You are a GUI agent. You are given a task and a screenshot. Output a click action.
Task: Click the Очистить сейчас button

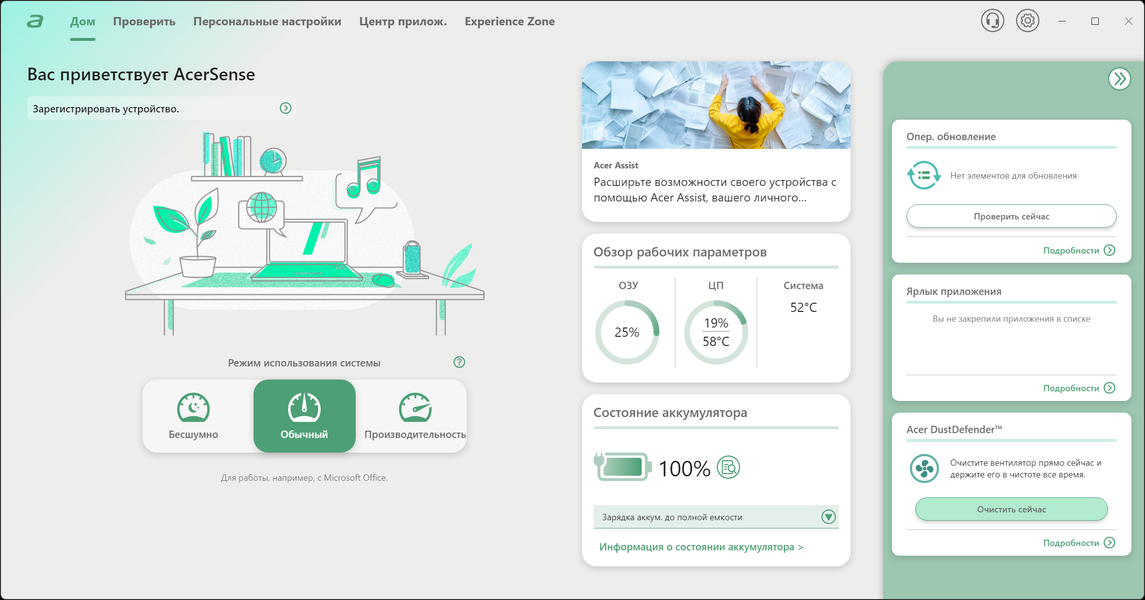[x=1011, y=509]
